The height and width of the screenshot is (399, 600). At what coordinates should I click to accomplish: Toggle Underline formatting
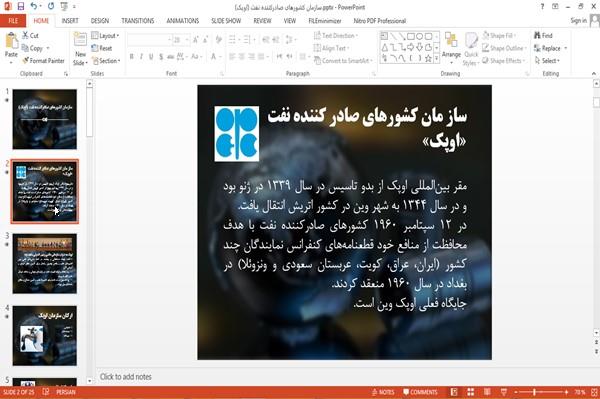pos(151,57)
